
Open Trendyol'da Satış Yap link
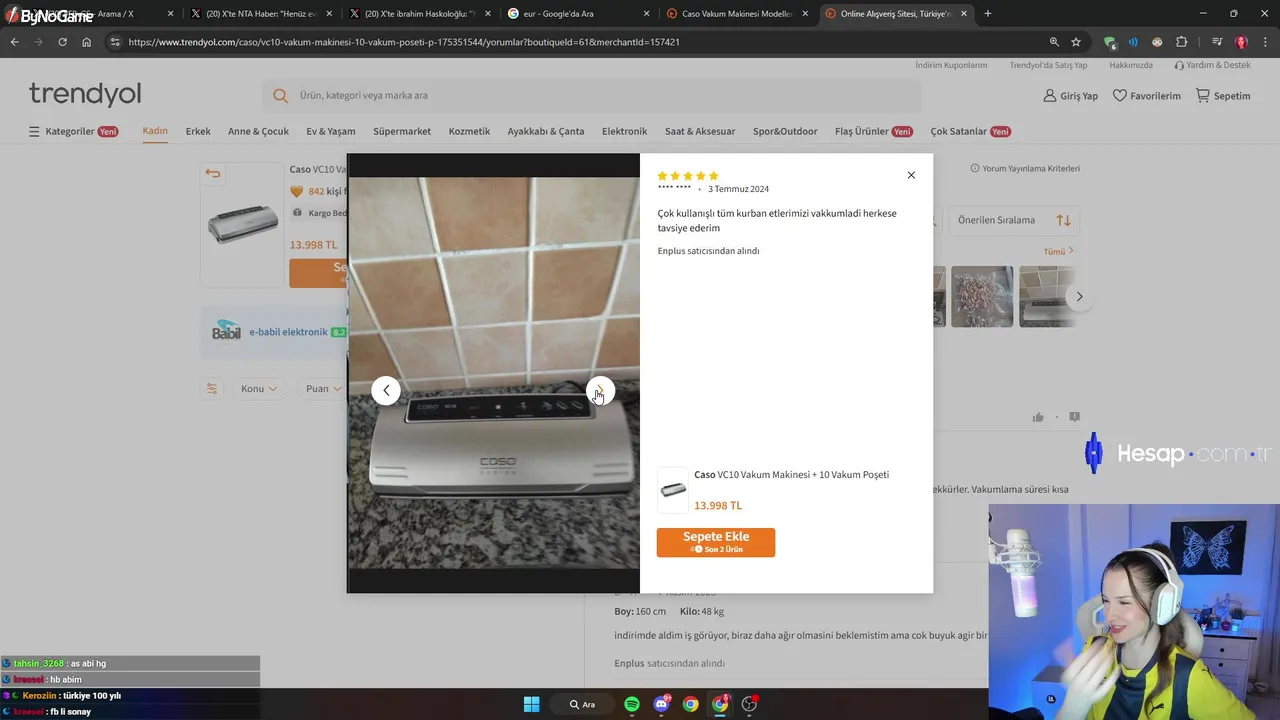1048,65
